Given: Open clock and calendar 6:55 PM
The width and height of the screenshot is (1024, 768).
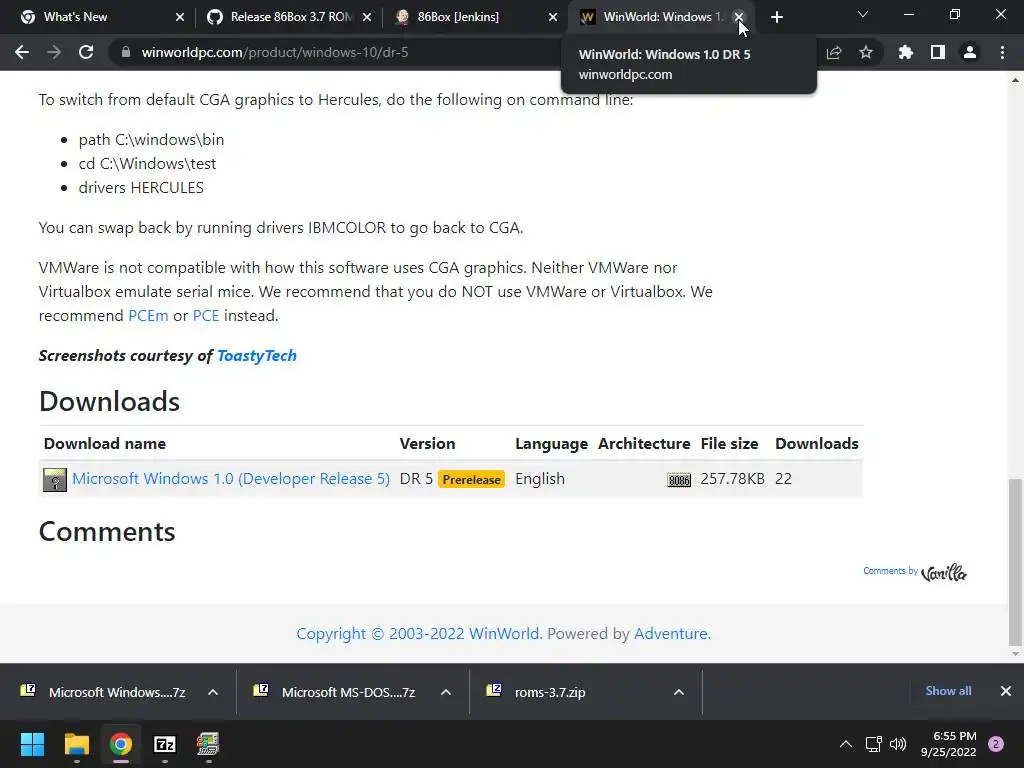Looking at the screenshot, I should click(948, 744).
